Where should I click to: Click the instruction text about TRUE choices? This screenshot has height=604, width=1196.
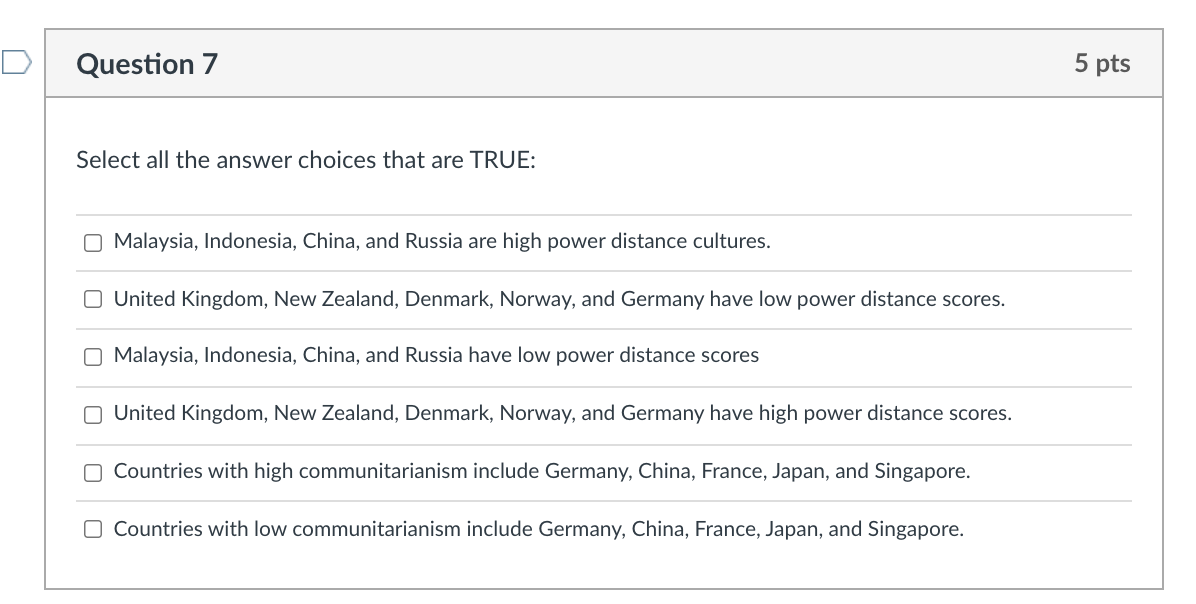306,160
